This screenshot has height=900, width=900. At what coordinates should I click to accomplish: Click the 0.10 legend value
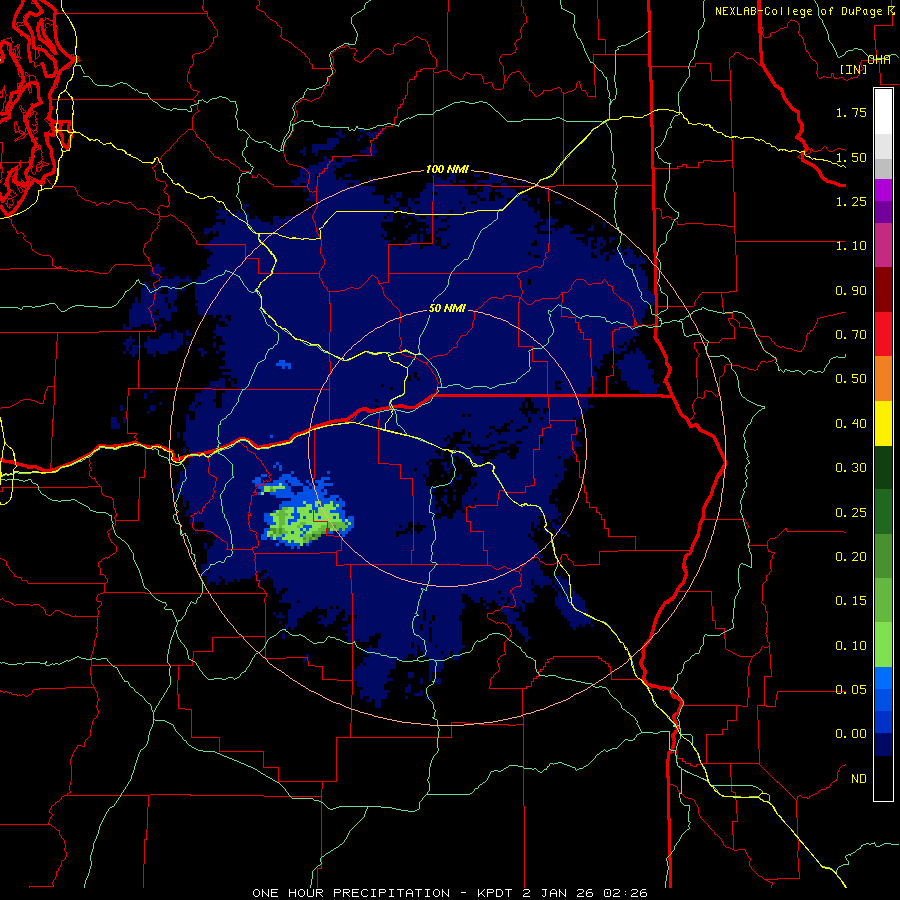click(851, 646)
